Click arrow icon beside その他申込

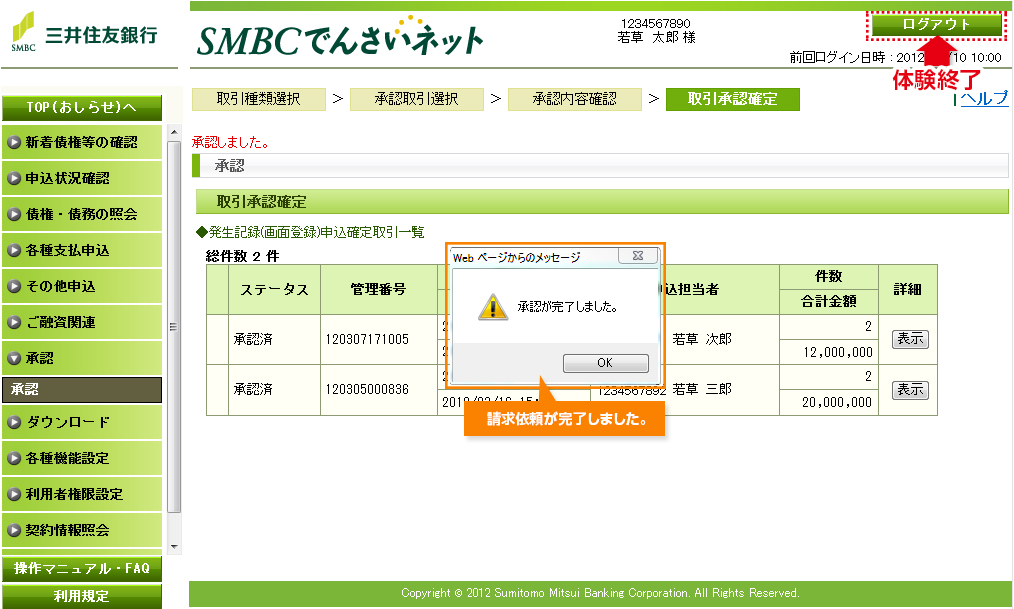14,286
